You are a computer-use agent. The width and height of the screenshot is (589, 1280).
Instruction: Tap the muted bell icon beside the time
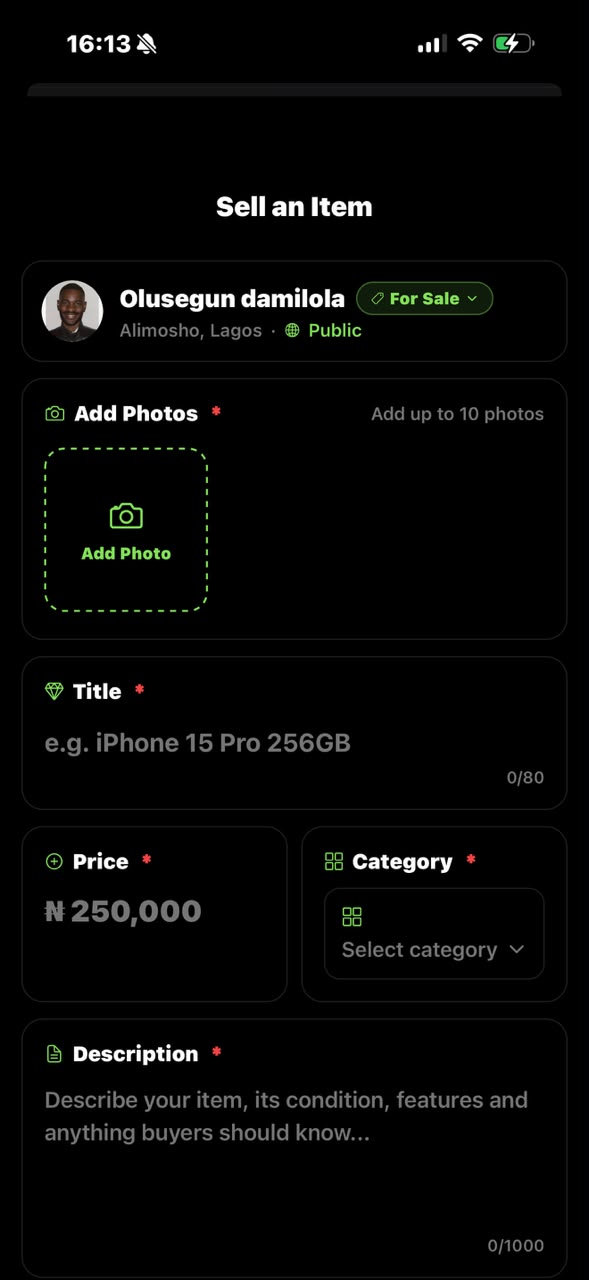click(x=147, y=44)
